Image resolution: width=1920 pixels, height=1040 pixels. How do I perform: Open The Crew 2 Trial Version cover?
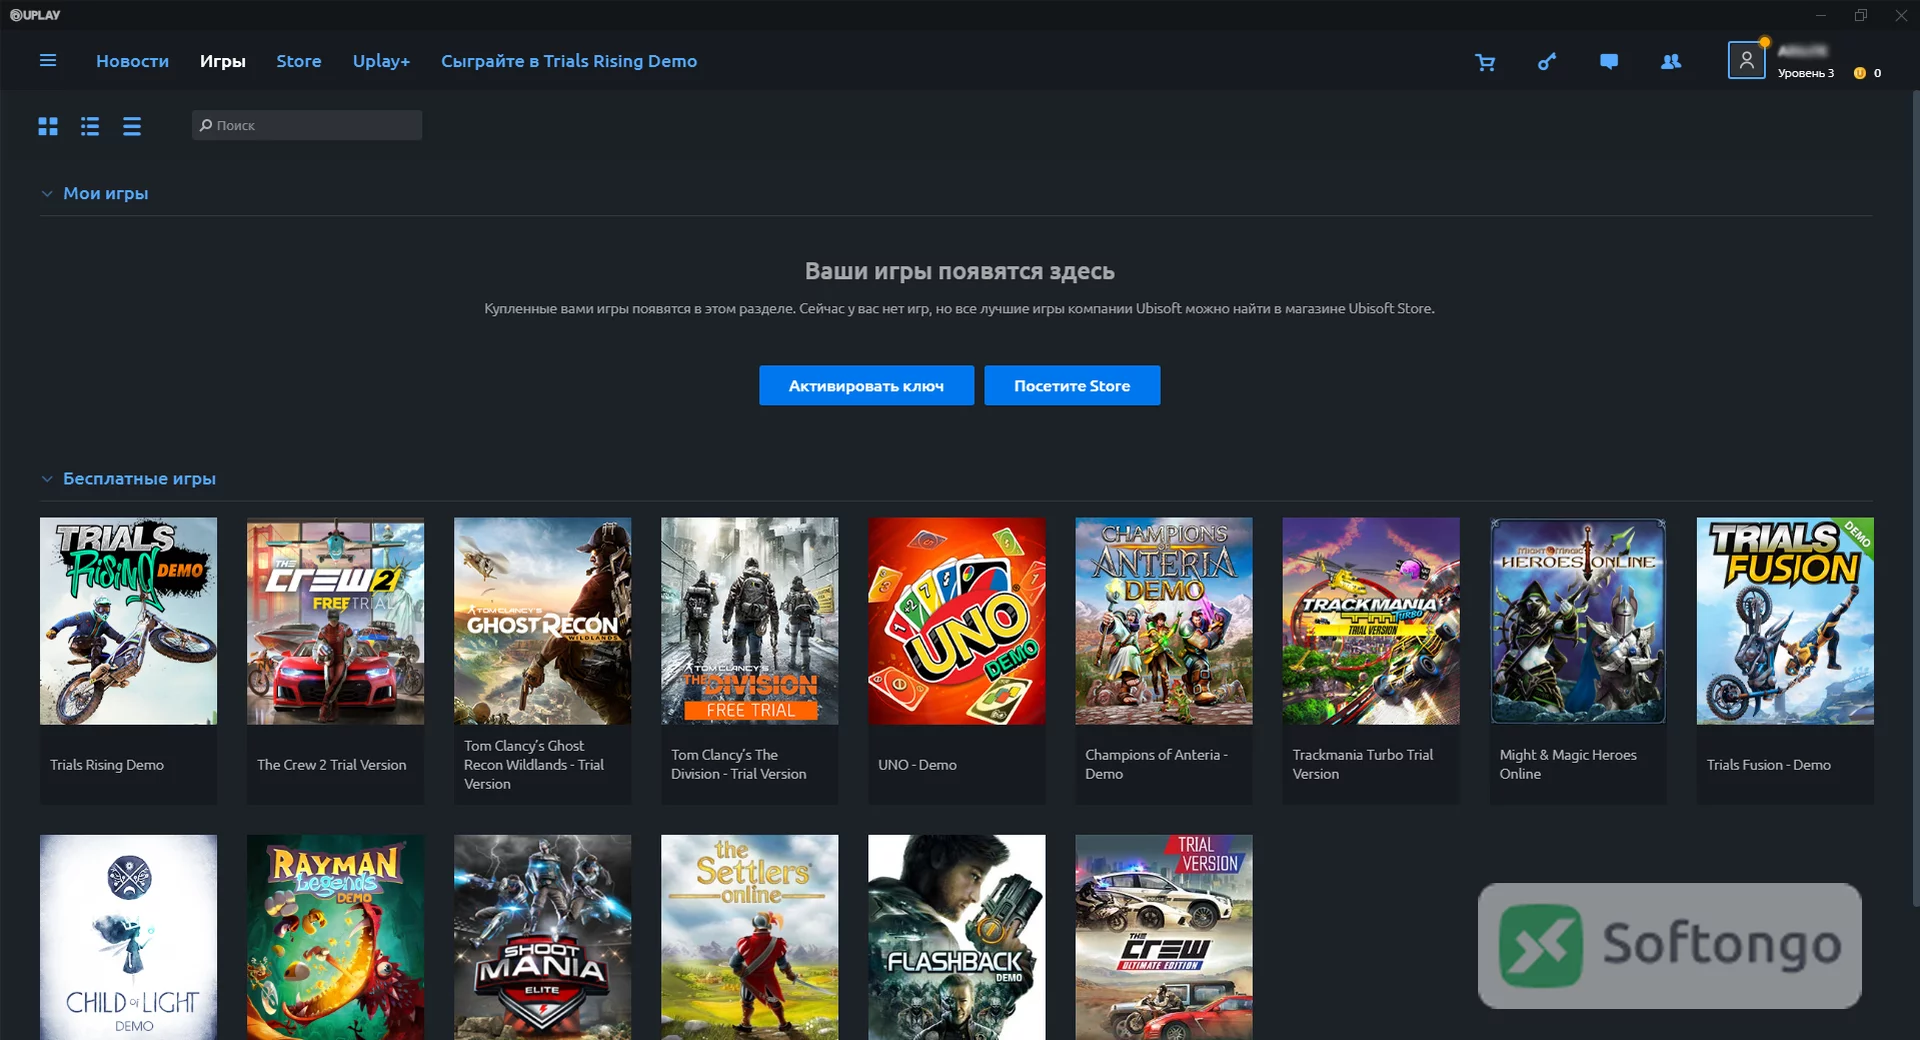pyautogui.click(x=335, y=620)
